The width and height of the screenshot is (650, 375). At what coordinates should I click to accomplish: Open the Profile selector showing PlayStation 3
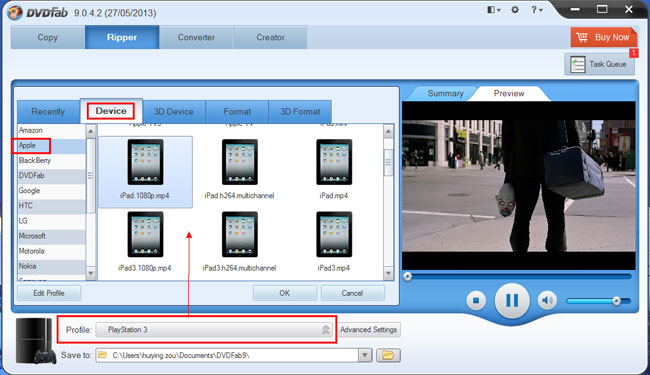coord(215,330)
